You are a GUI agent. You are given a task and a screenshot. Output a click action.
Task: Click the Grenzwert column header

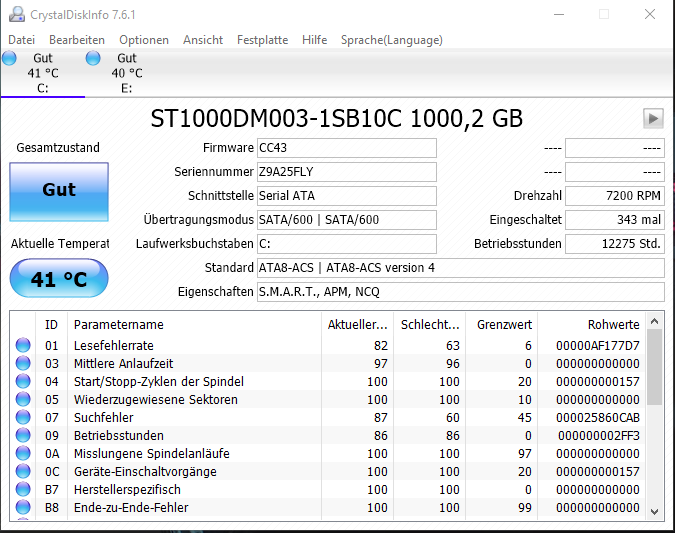(502, 325)
